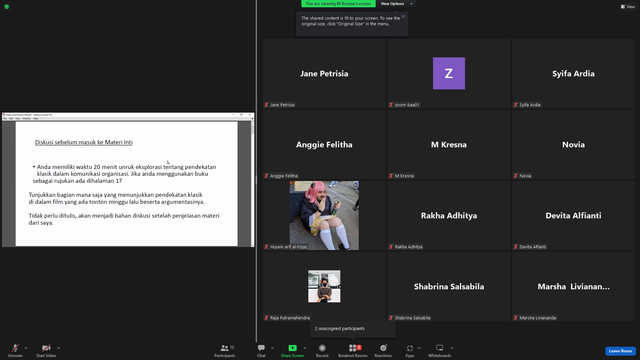640x360 pixels.
Task: Select Novia's video tile
Action: [x=573, y=144]
